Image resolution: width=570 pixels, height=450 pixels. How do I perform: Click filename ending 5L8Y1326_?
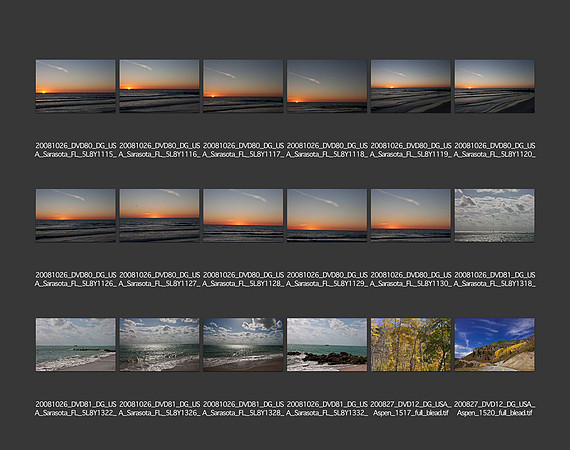pyautogui.click(x=160, y=409)
